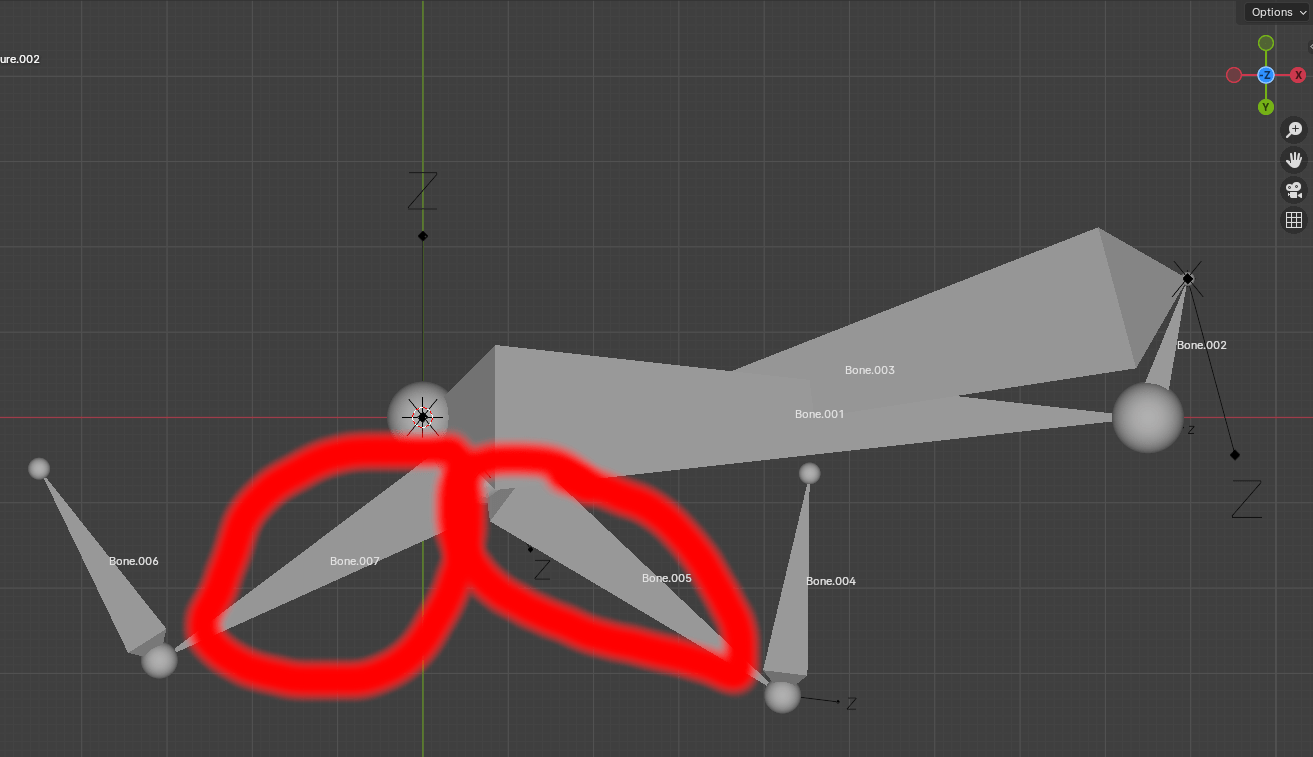
Task: Select the Bone.002 label
Action: pos(1202,344)
